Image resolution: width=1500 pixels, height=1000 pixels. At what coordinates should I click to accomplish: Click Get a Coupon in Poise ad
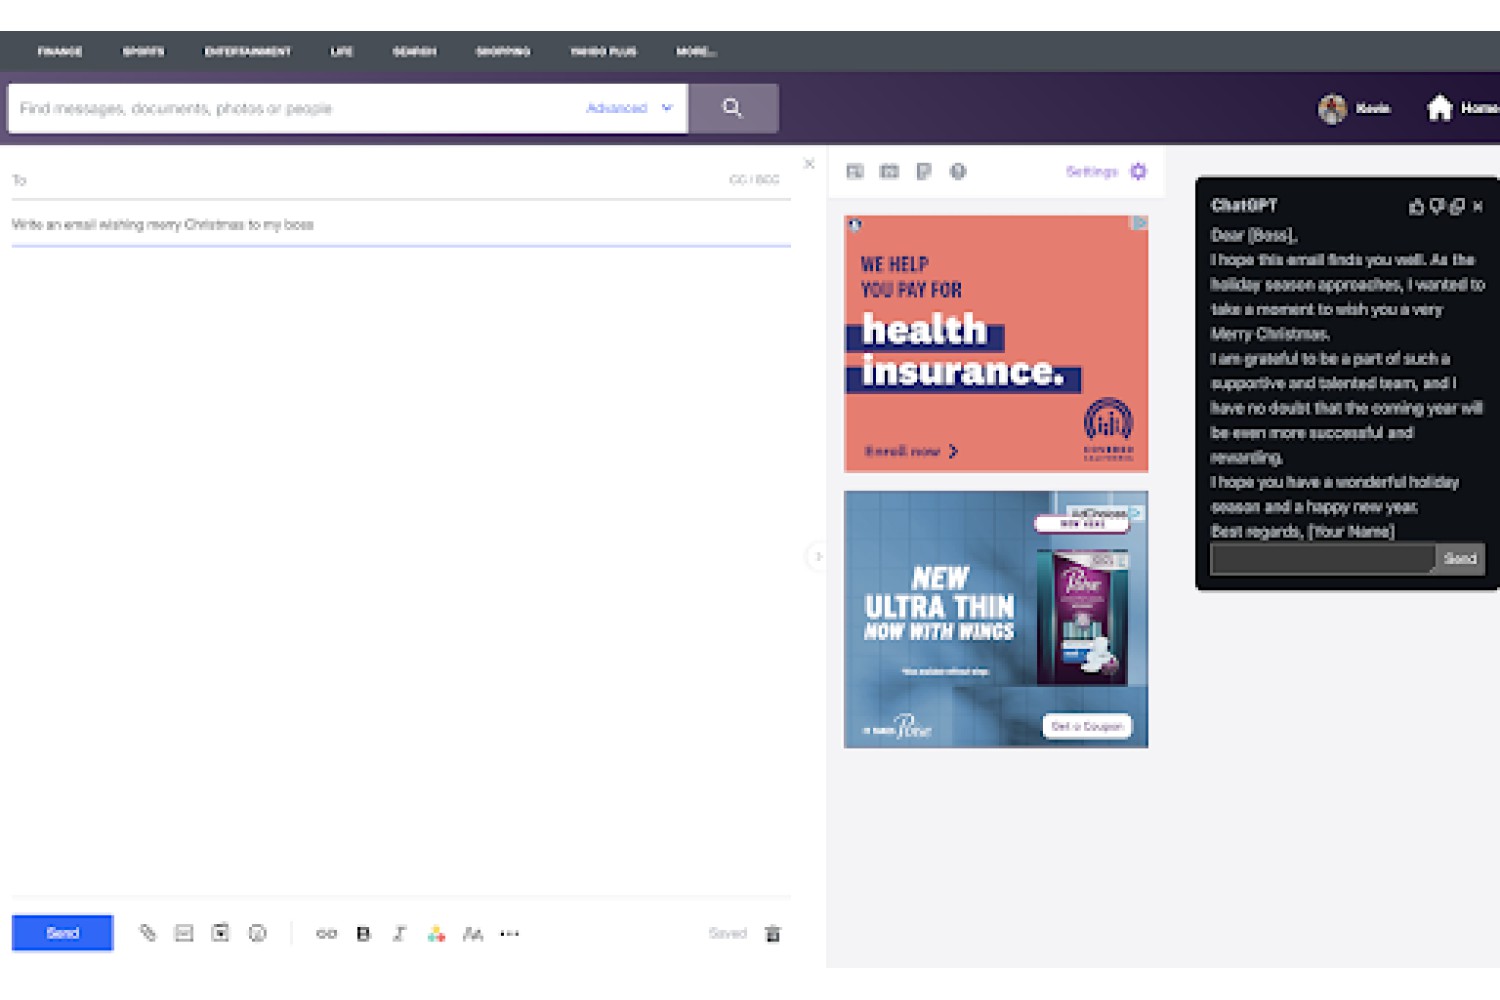(x=1087, y=726)
